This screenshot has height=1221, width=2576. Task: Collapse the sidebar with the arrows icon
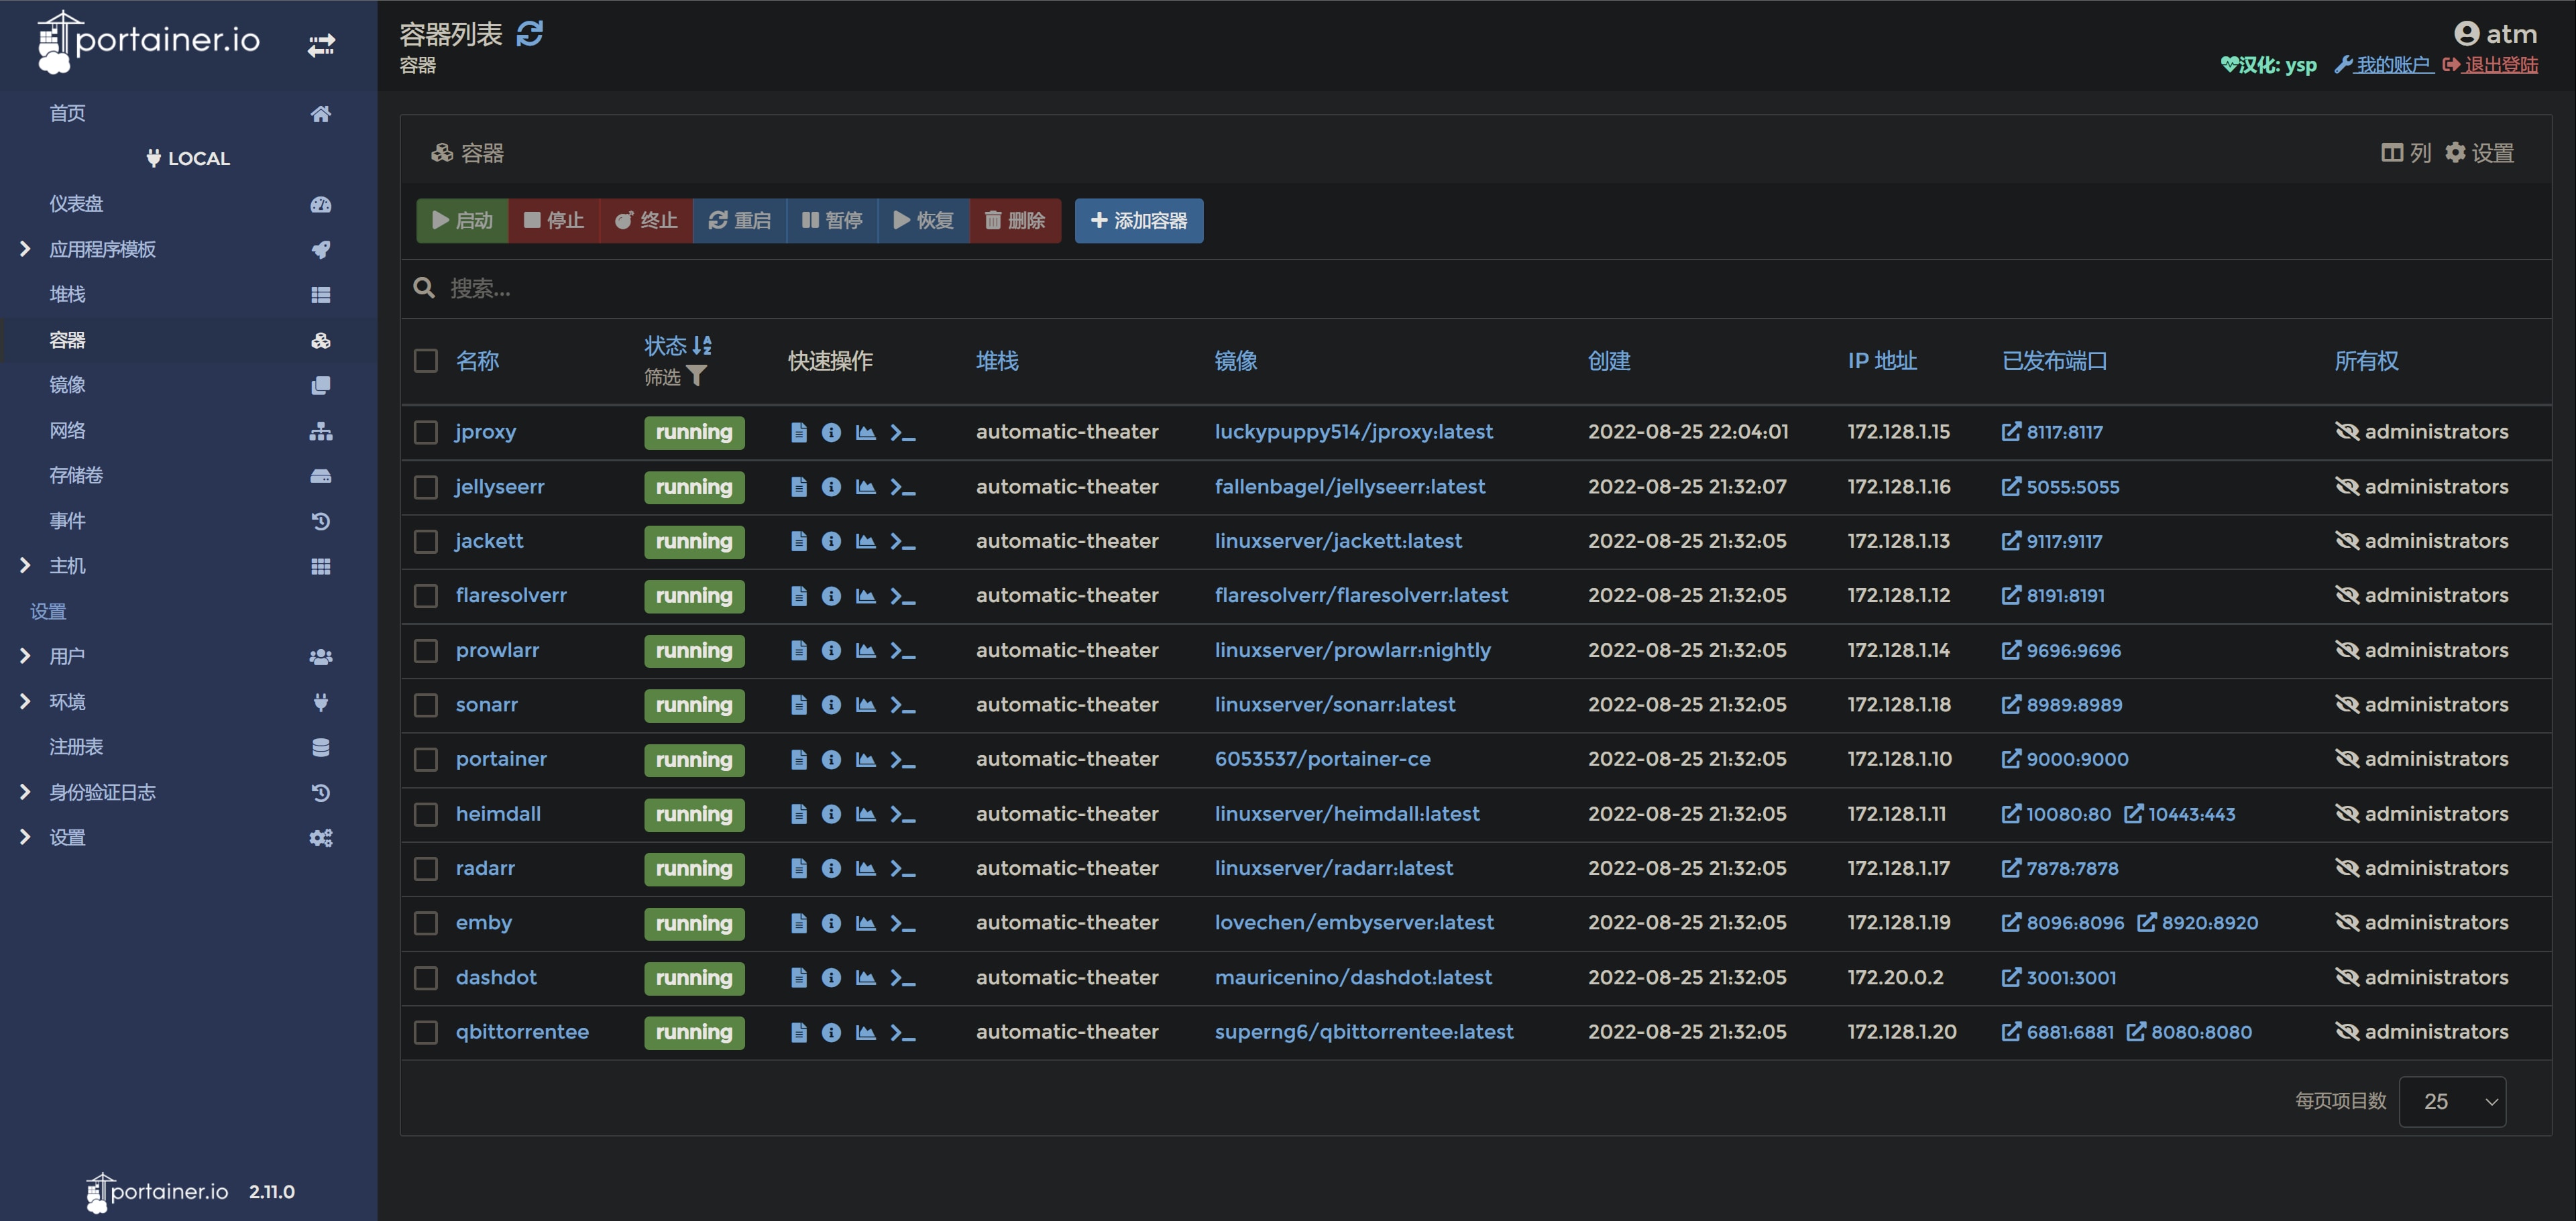click(321, 44)
